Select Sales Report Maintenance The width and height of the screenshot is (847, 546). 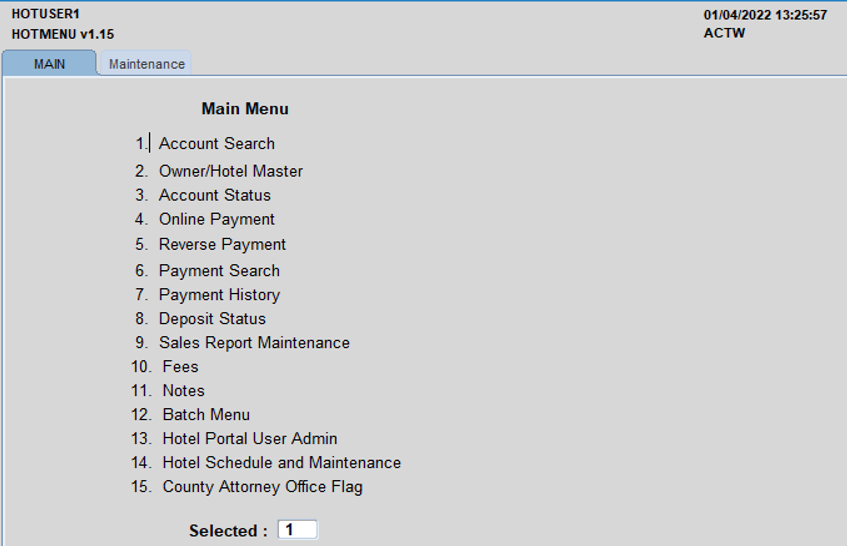[254, 343]
